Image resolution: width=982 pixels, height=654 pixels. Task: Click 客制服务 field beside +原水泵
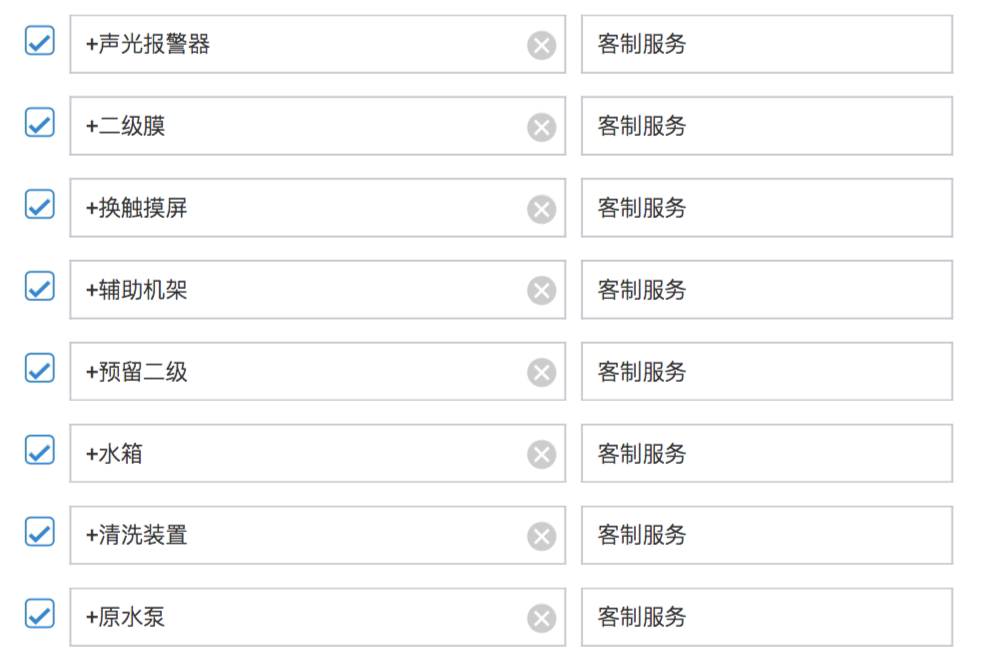click(x=766, y=617)
